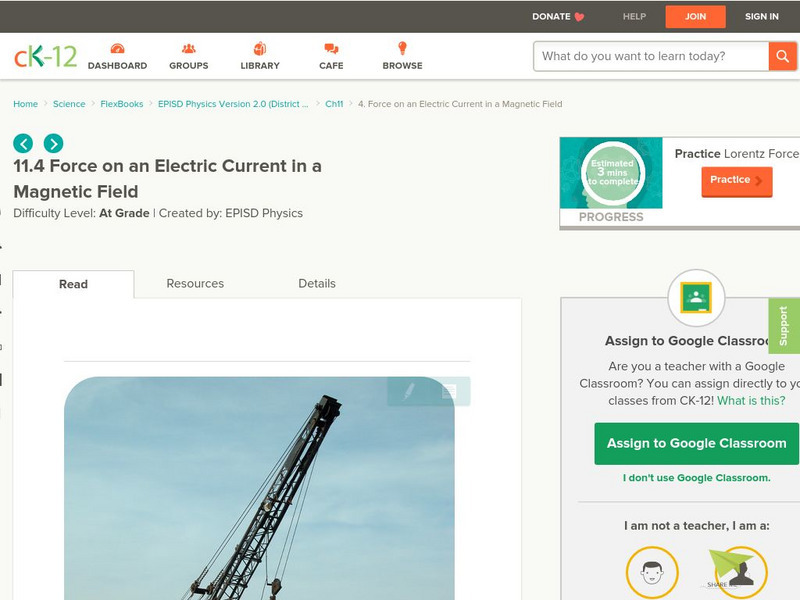Switch to the Read tab
This screenshot has height=600, width=800.
coord(73,284)
